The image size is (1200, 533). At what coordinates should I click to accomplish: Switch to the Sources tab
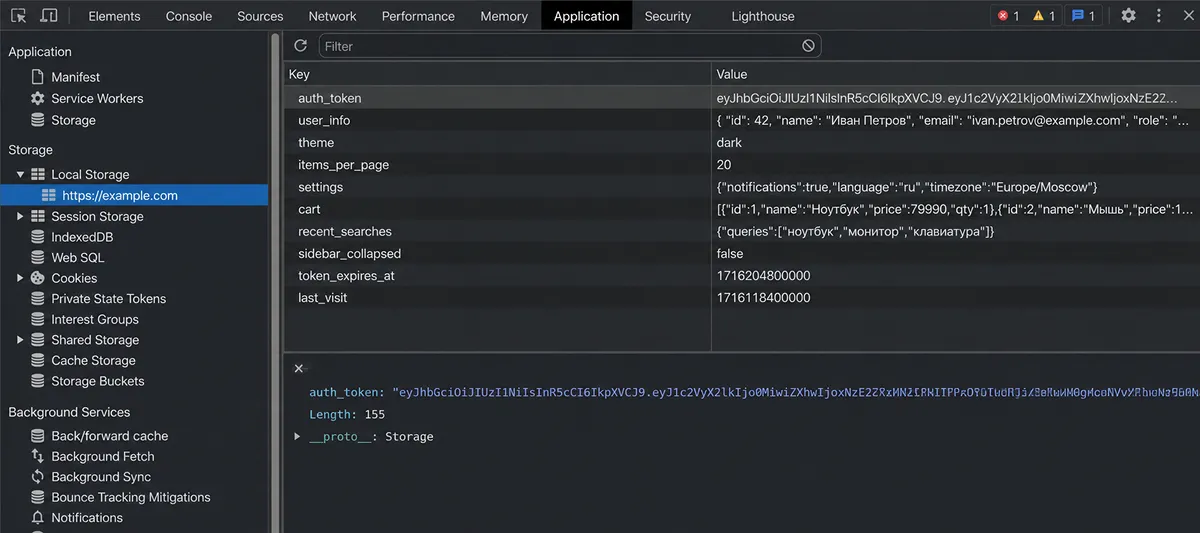[260, 16]
